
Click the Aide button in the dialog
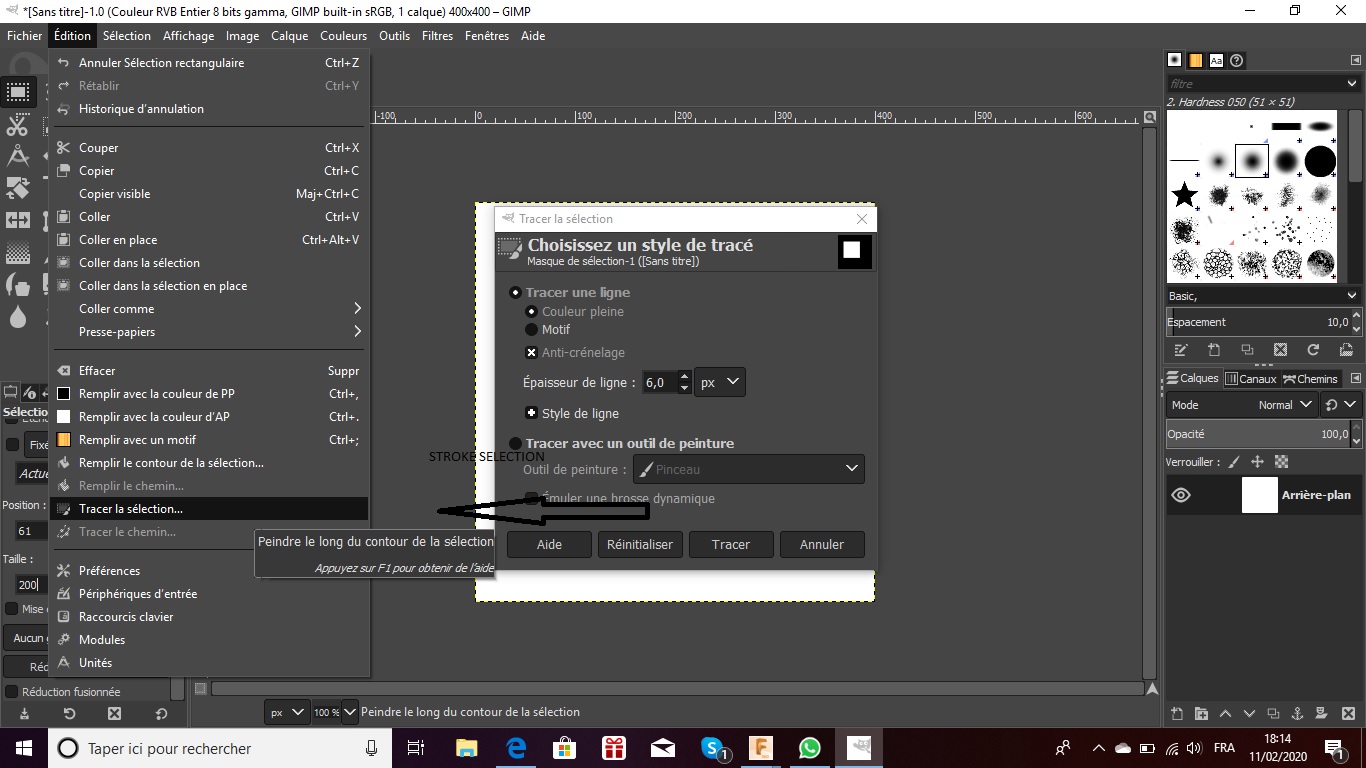tap(549, 544)
